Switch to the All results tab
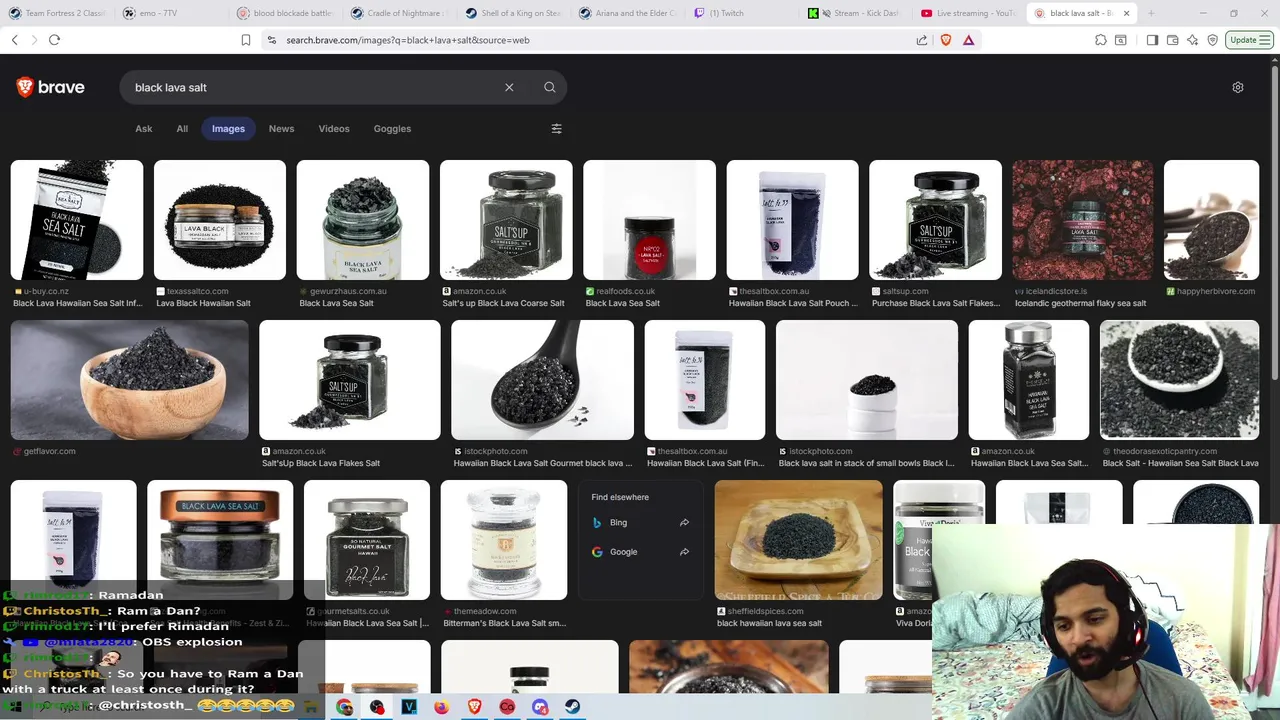 click(182, 128)
